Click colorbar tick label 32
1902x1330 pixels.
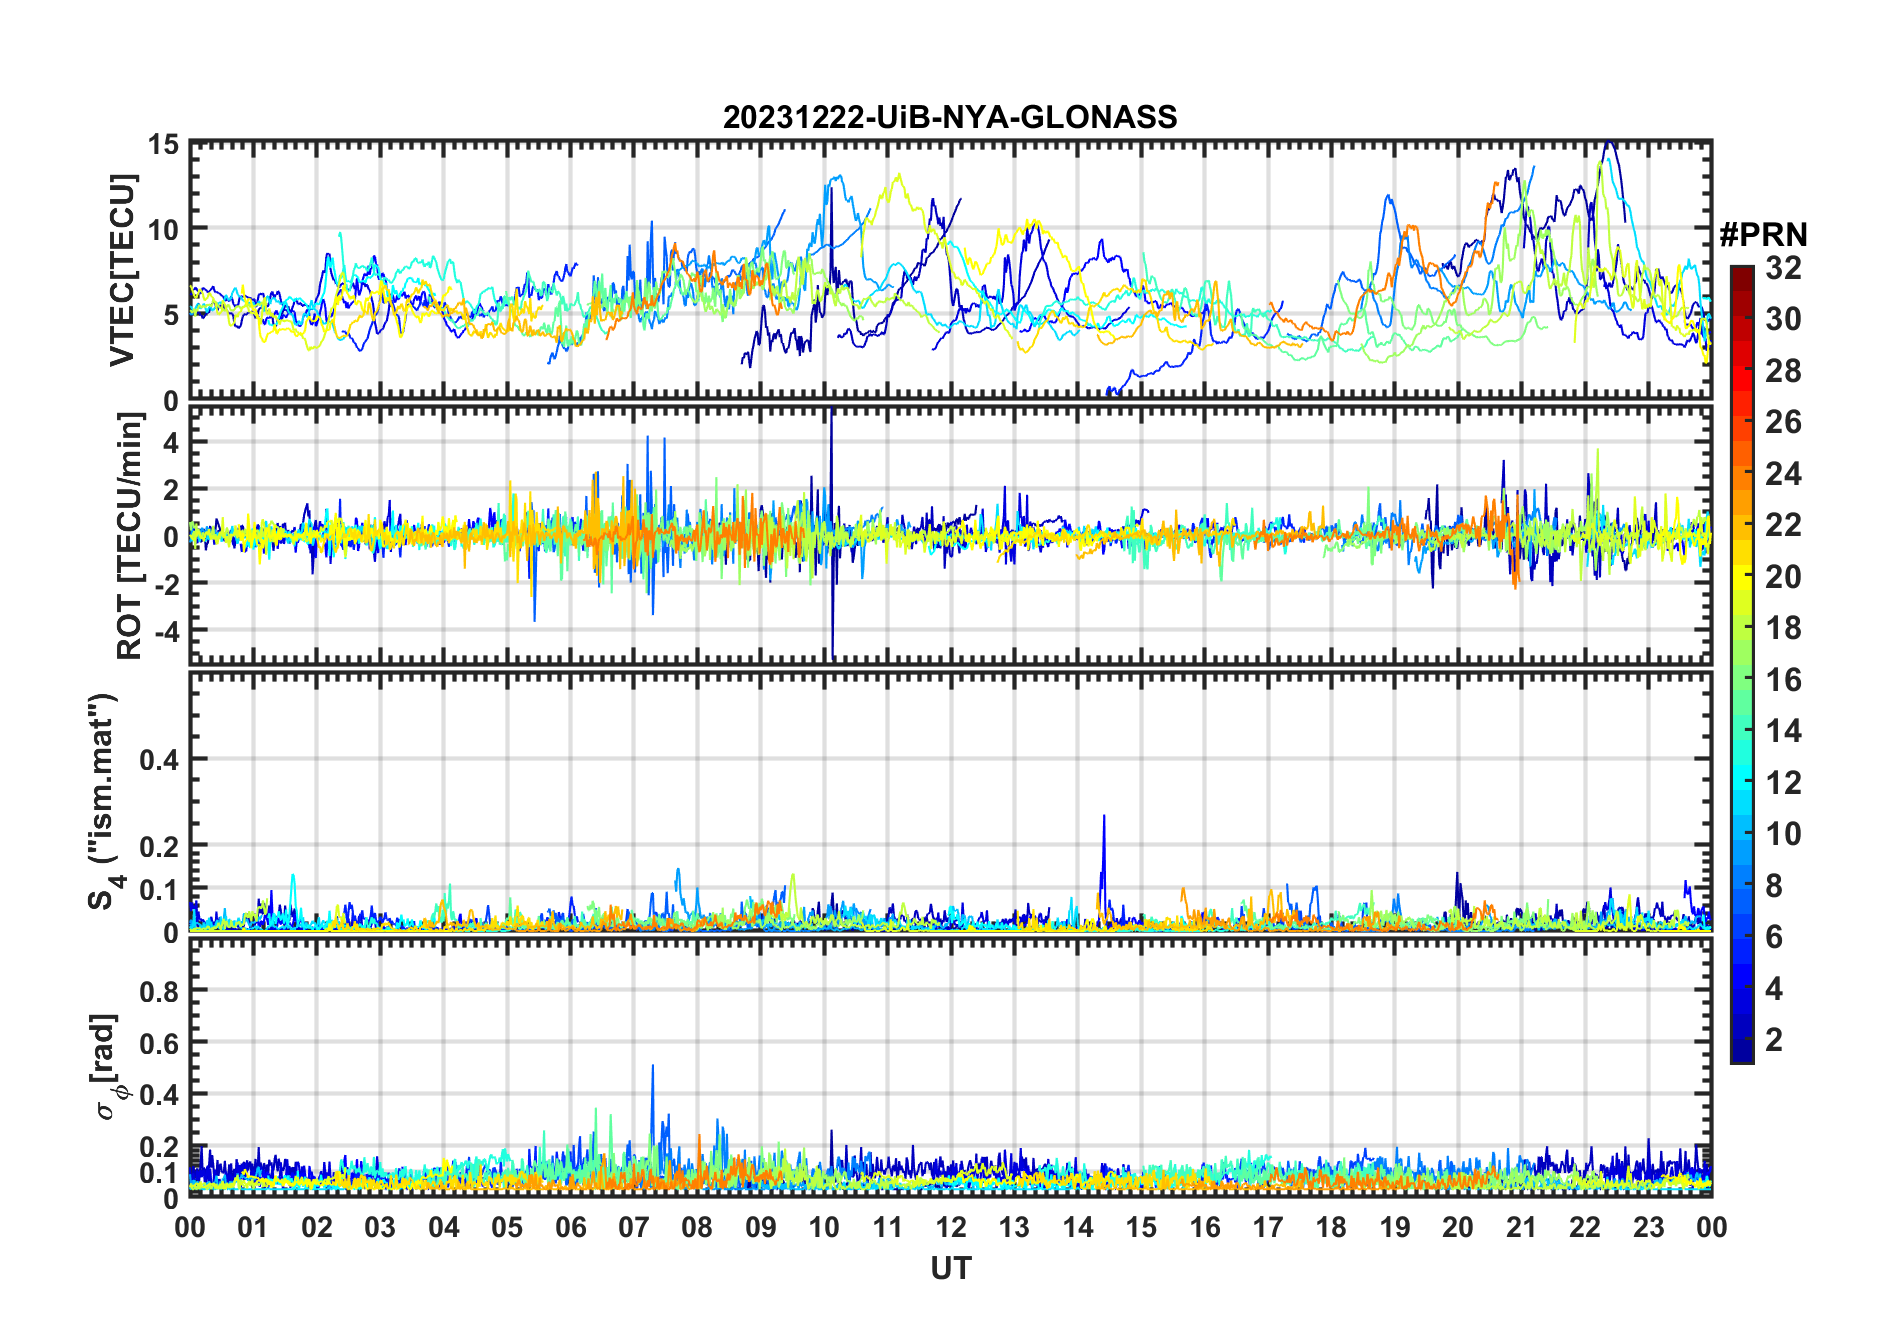pyautogui.click(x=1783, y=267)
